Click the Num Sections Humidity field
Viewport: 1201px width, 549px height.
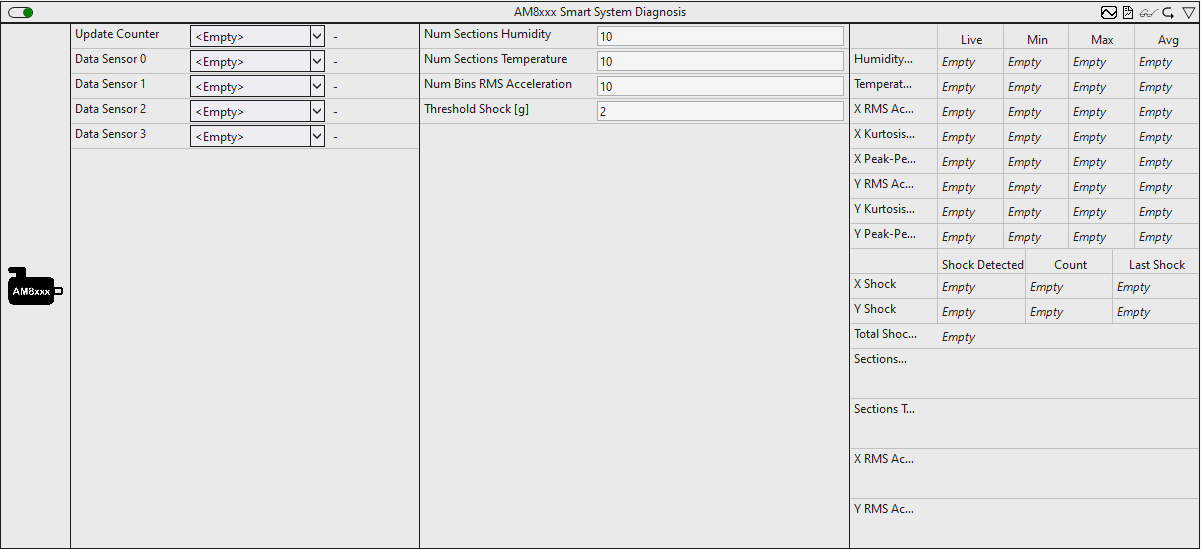tap(720, 36)
